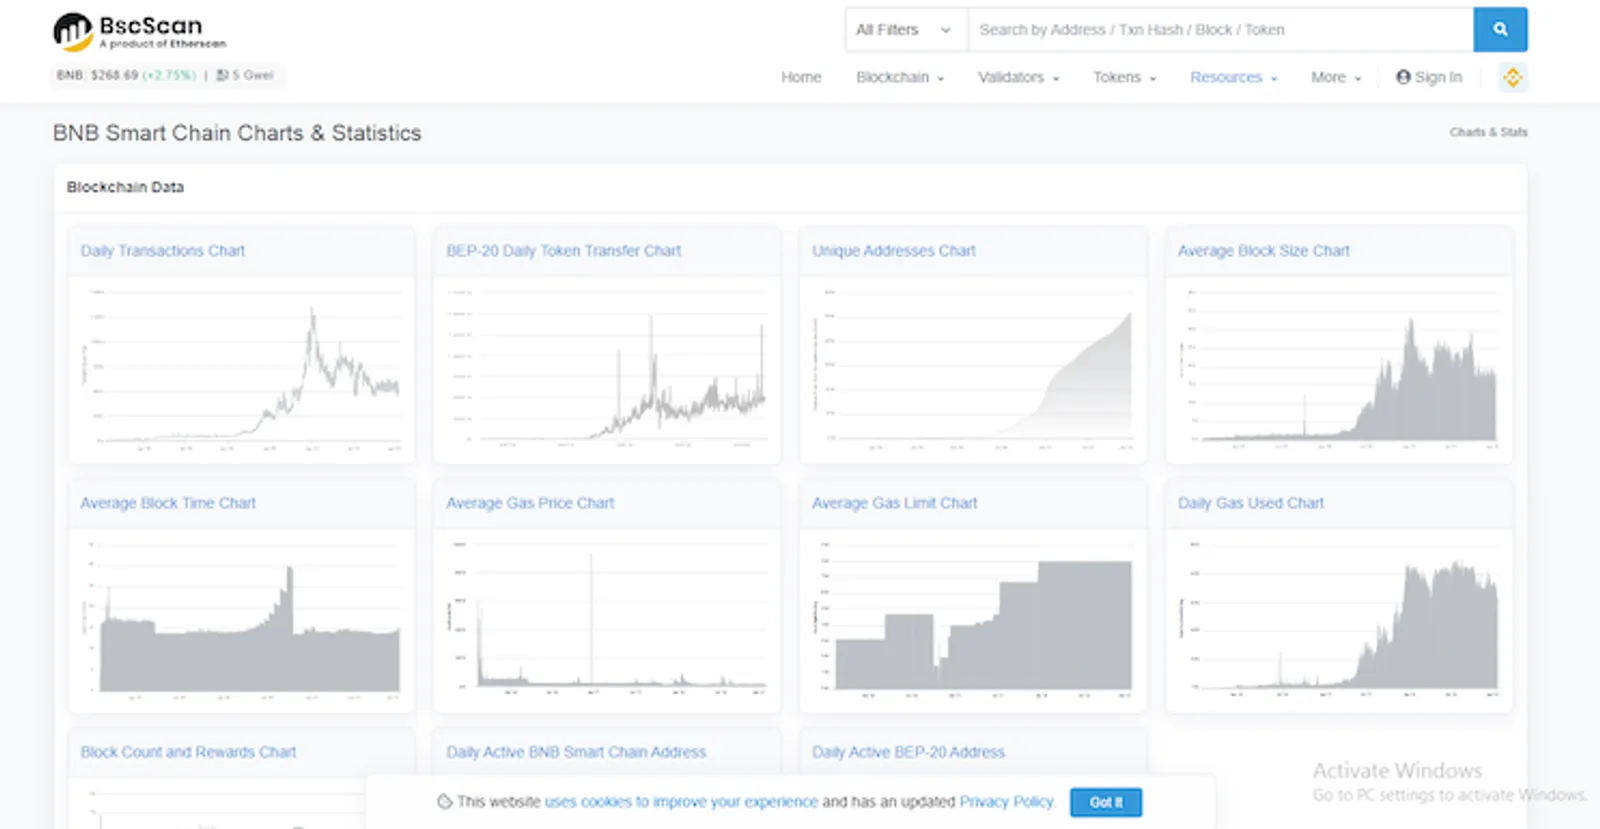Expand the More menu
The width and height of the screenshot is (1600, 829).
(1336, 77)
